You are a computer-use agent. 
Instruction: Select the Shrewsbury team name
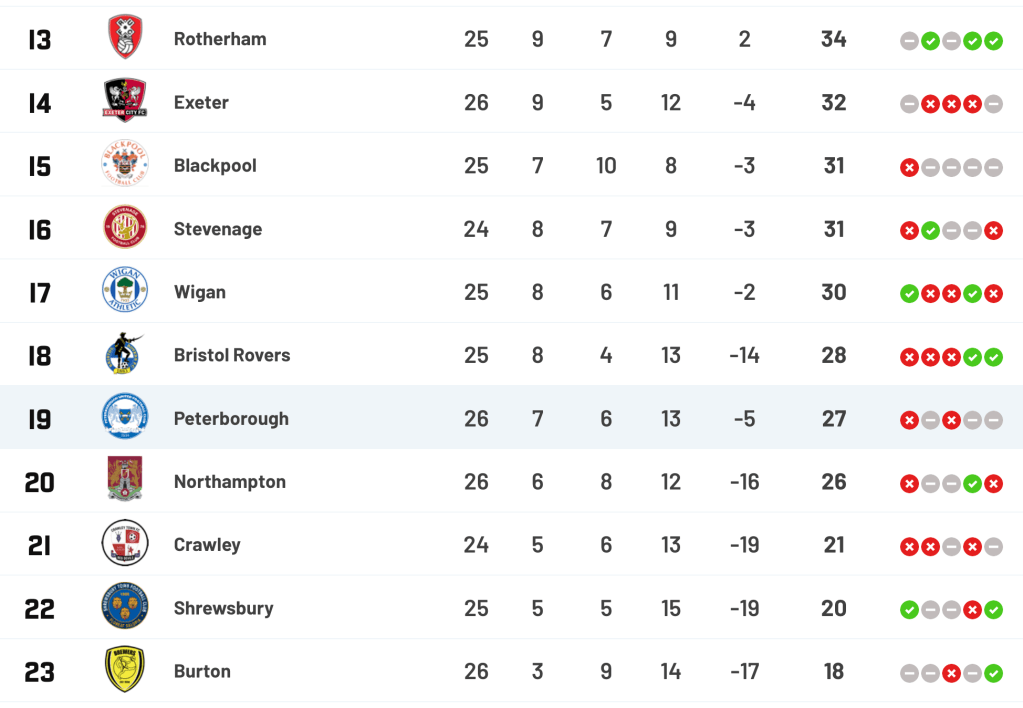point(223,608)
